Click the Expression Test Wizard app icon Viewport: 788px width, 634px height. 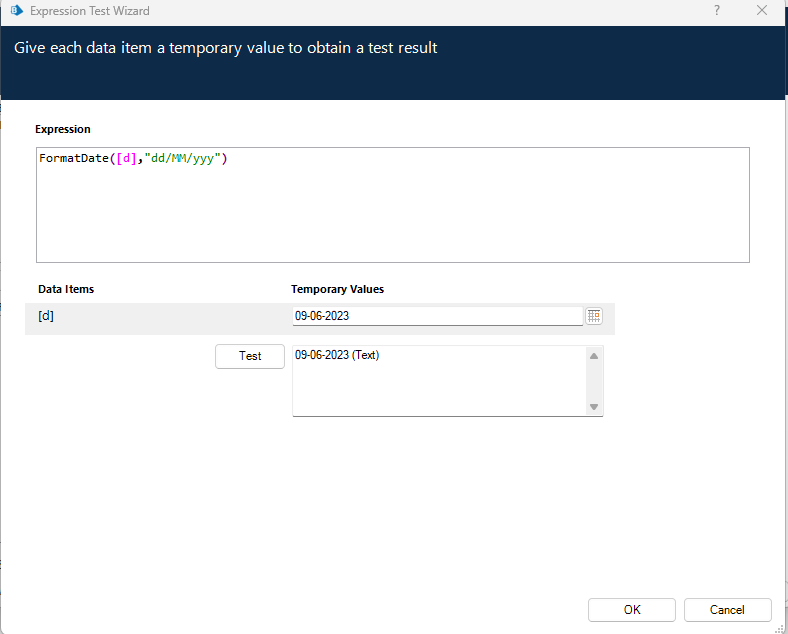tap(15, 11)
